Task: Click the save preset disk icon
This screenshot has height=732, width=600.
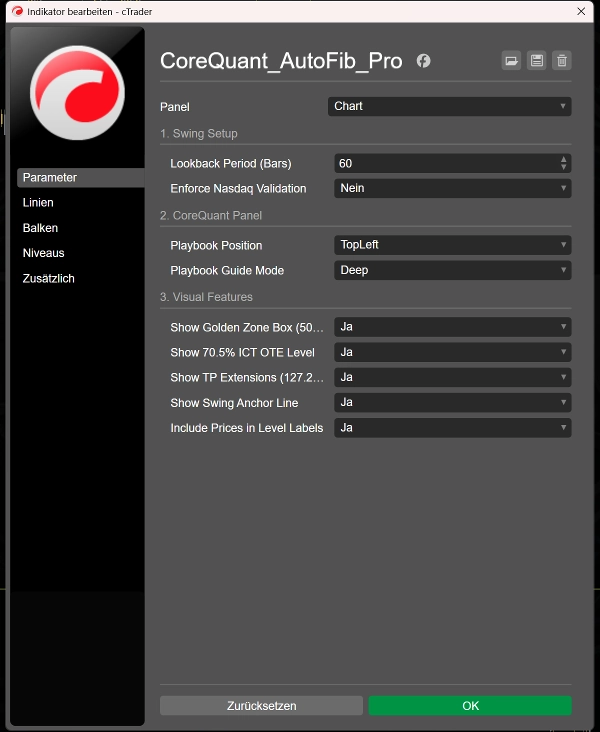Action: [x=536, y=61]
